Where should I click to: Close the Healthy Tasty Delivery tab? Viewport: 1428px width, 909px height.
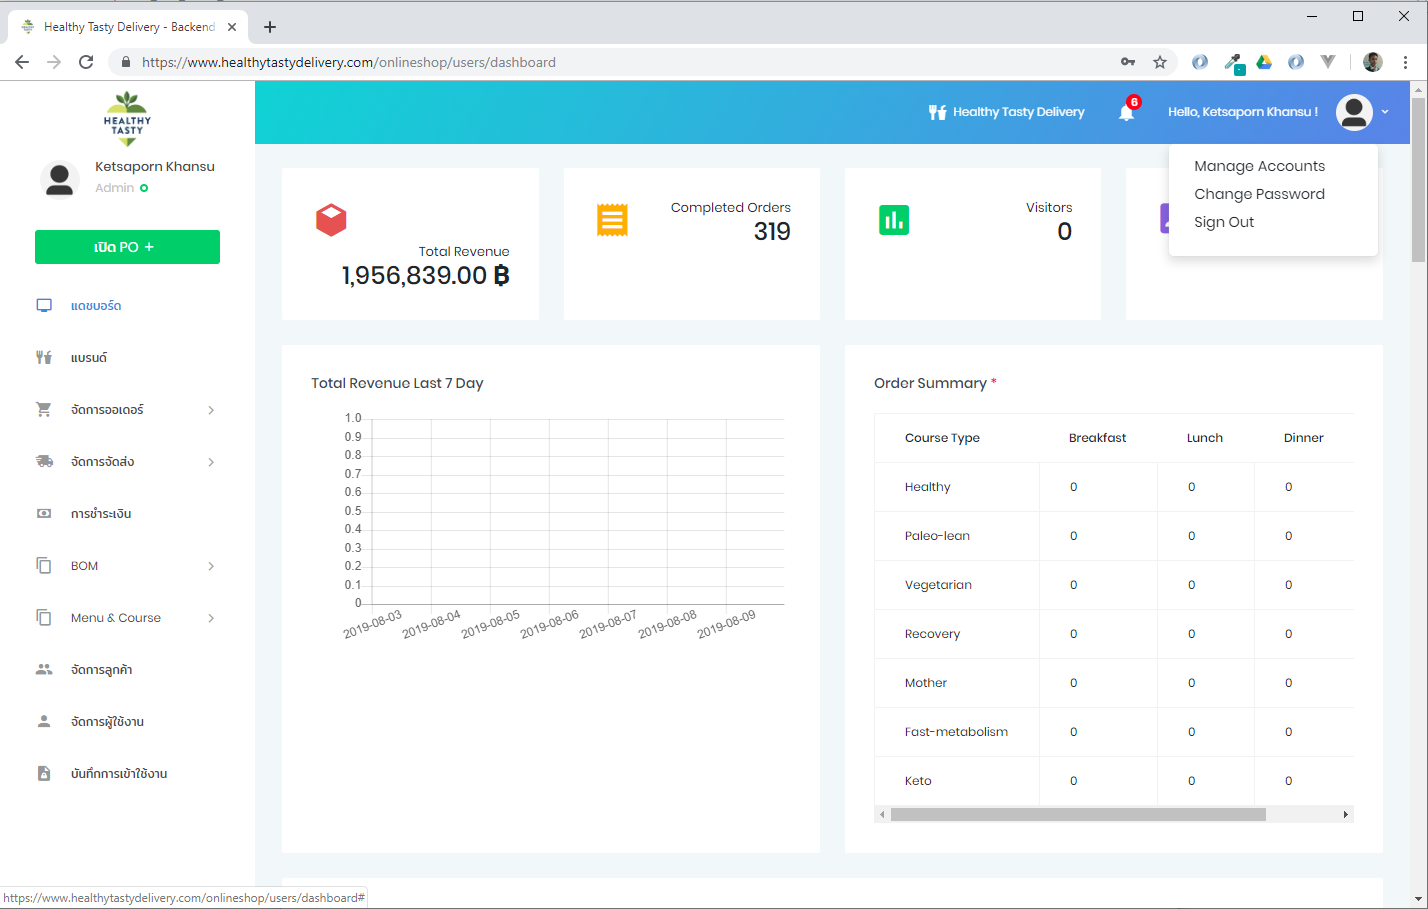click(232, 27)
